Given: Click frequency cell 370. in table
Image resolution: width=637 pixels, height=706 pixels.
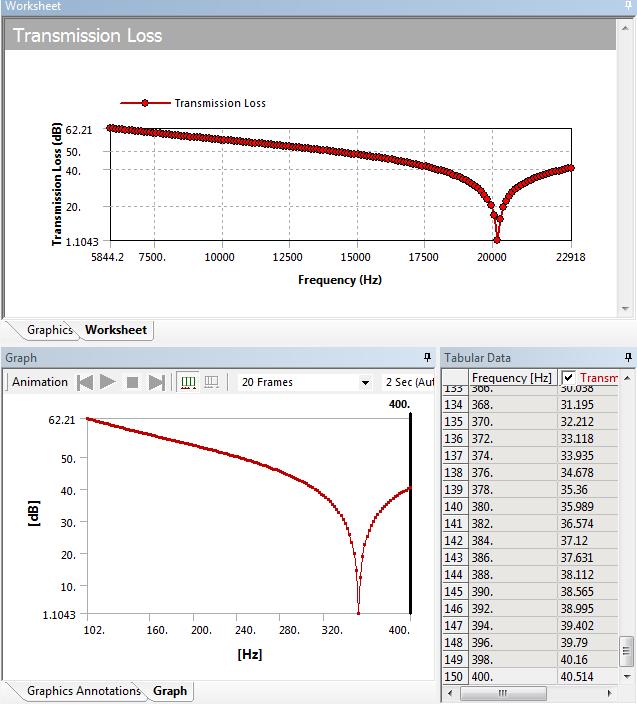Looking at the screenshot, I should (513, 422).
